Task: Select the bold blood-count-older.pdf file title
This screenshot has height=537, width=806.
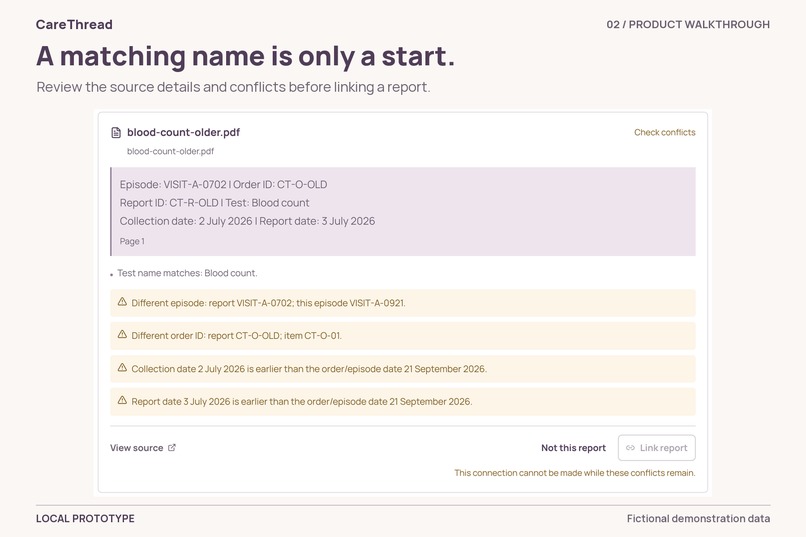Action: pos(184,132)
